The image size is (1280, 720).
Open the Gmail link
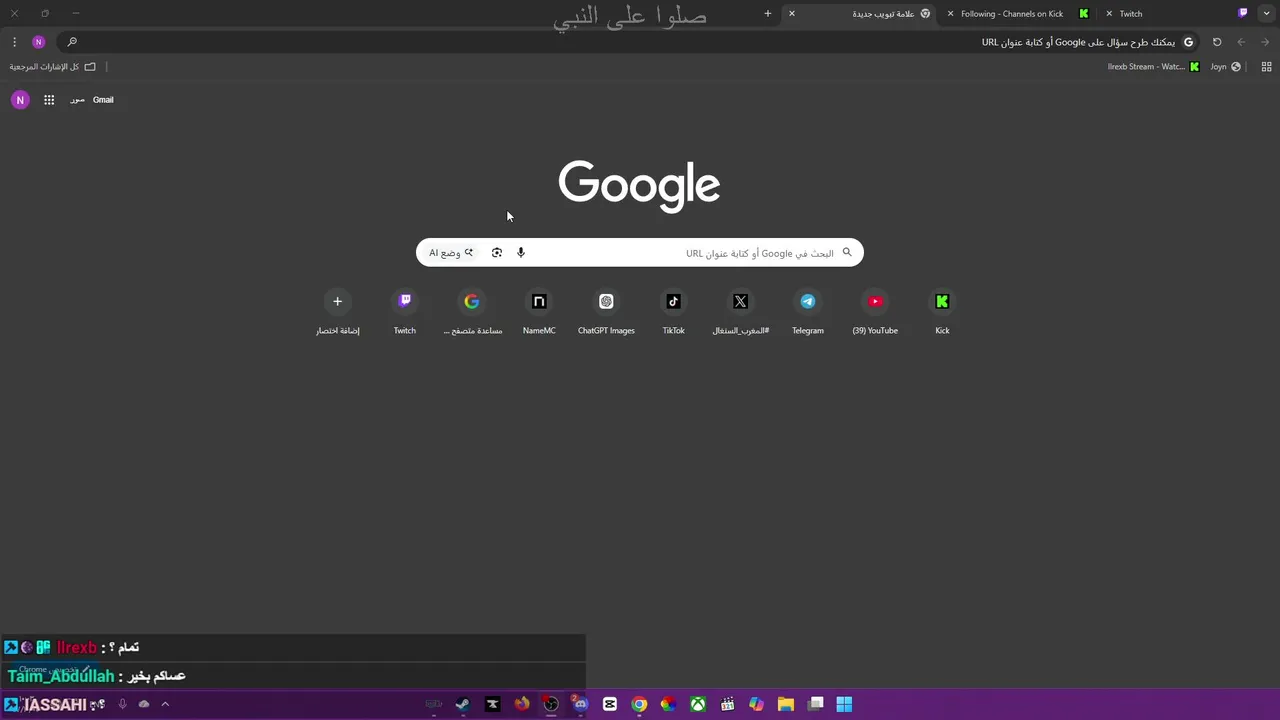103,100
